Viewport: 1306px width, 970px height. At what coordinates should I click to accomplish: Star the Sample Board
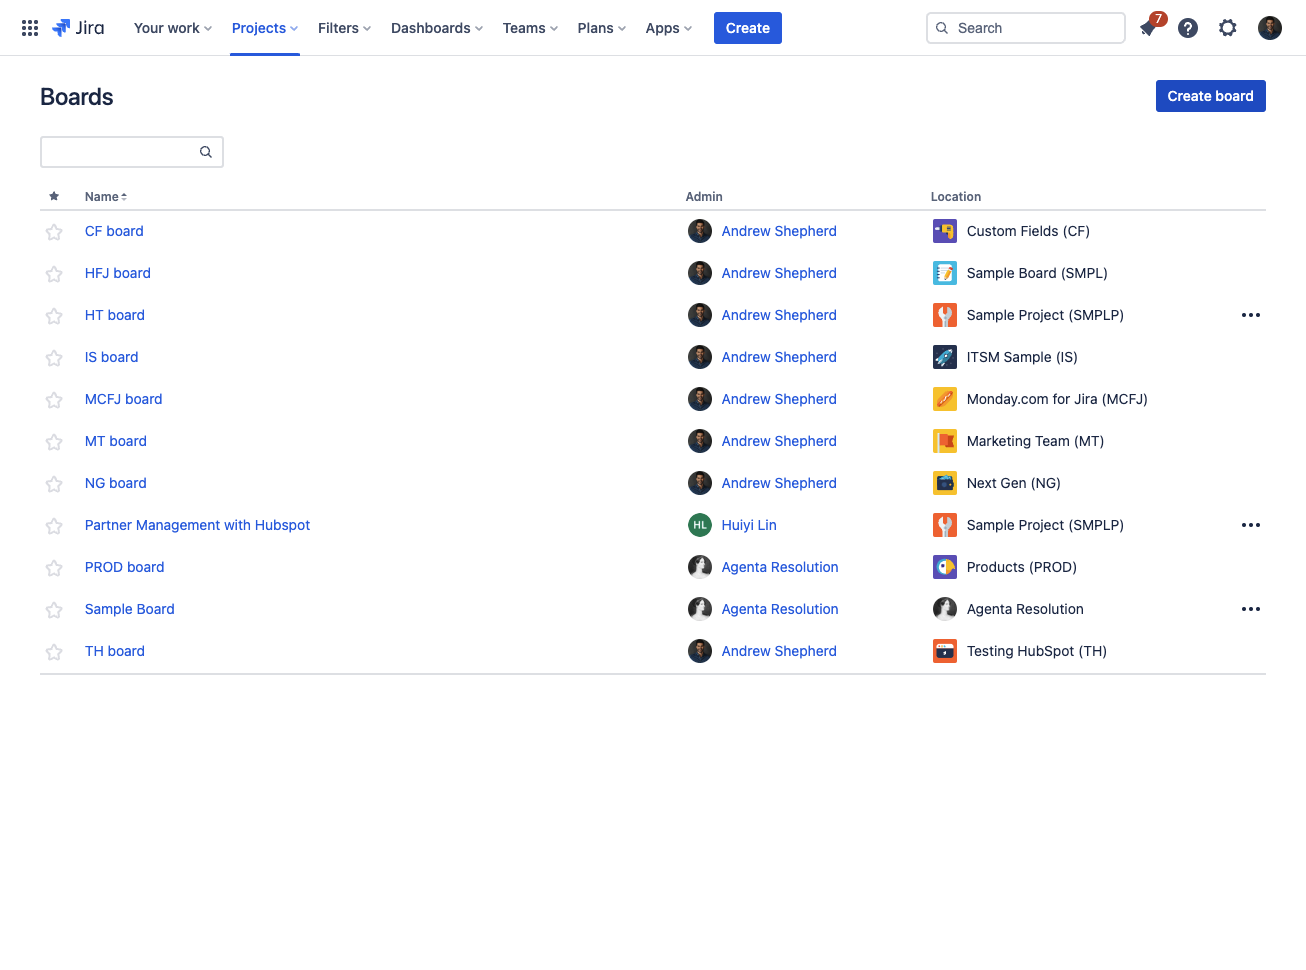point(54,610)
